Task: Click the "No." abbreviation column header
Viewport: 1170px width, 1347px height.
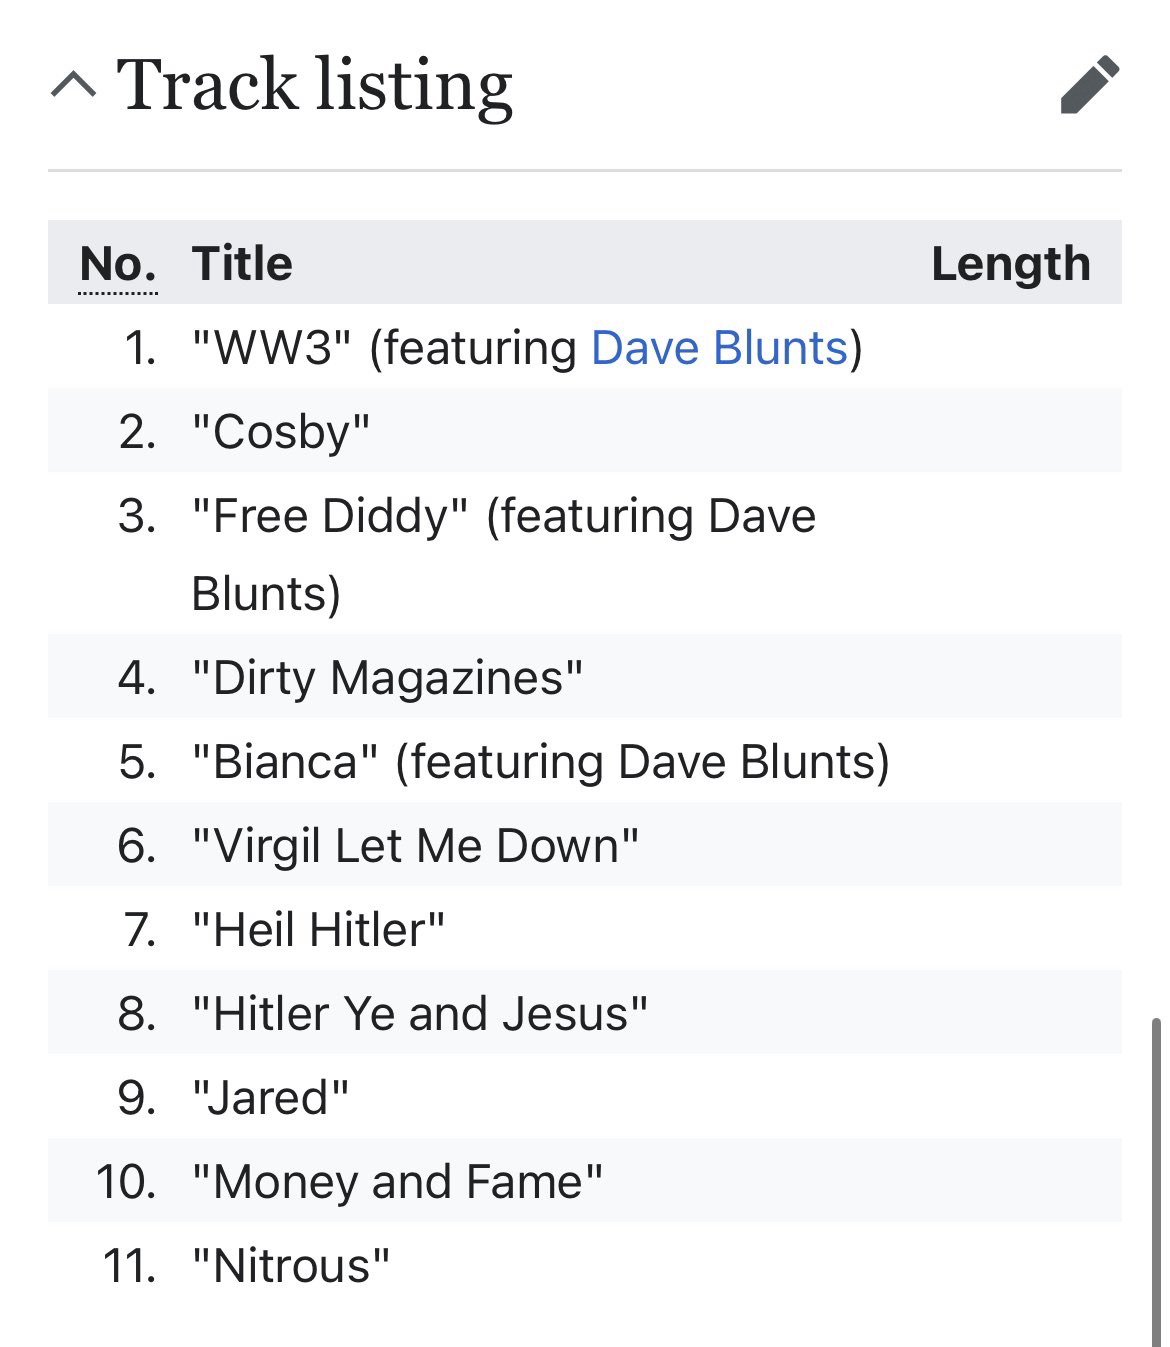Action: coord(118,264)
